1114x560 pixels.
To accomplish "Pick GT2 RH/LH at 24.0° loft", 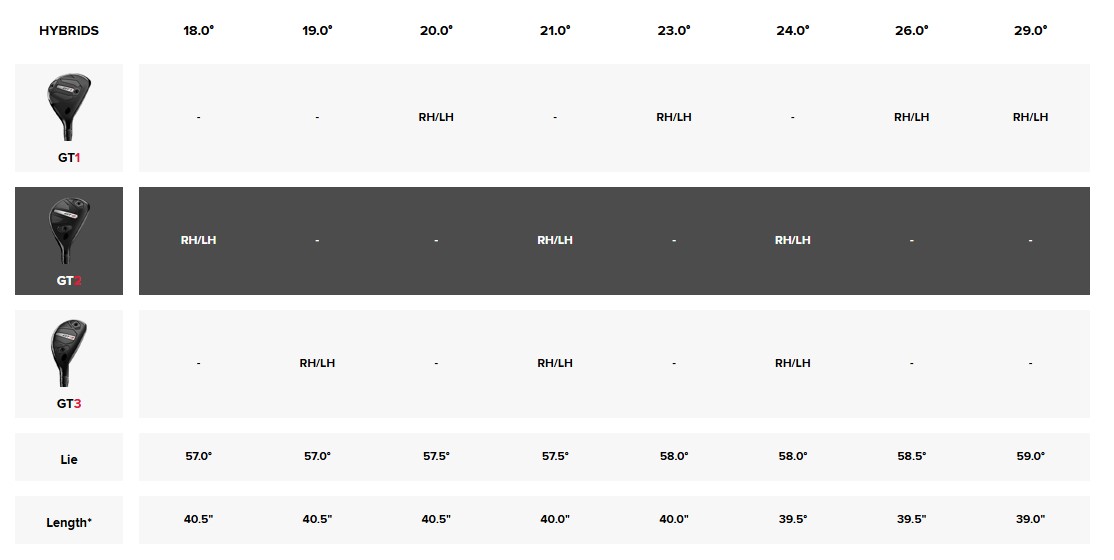I will pyautogui.click(x=793, y=240).
